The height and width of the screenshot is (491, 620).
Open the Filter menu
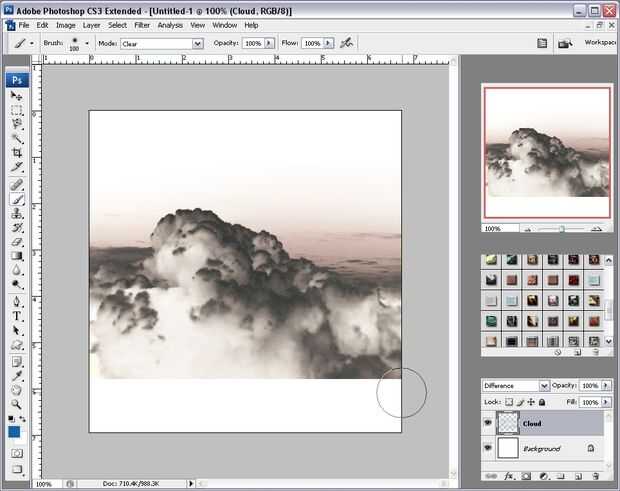click(142, 25)
